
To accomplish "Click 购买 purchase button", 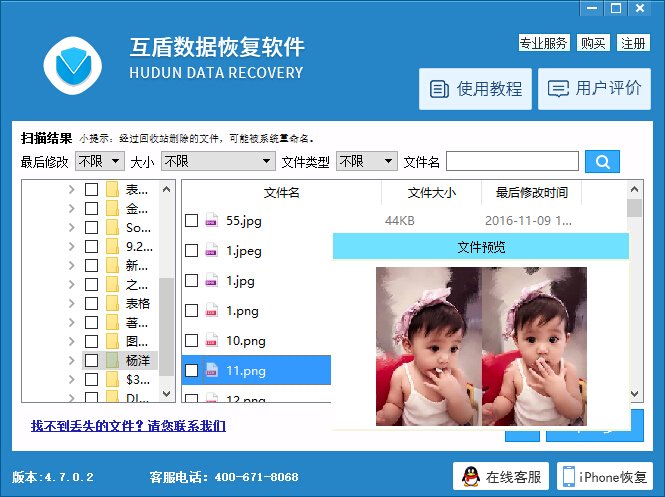I will click(x=593, y=43).
